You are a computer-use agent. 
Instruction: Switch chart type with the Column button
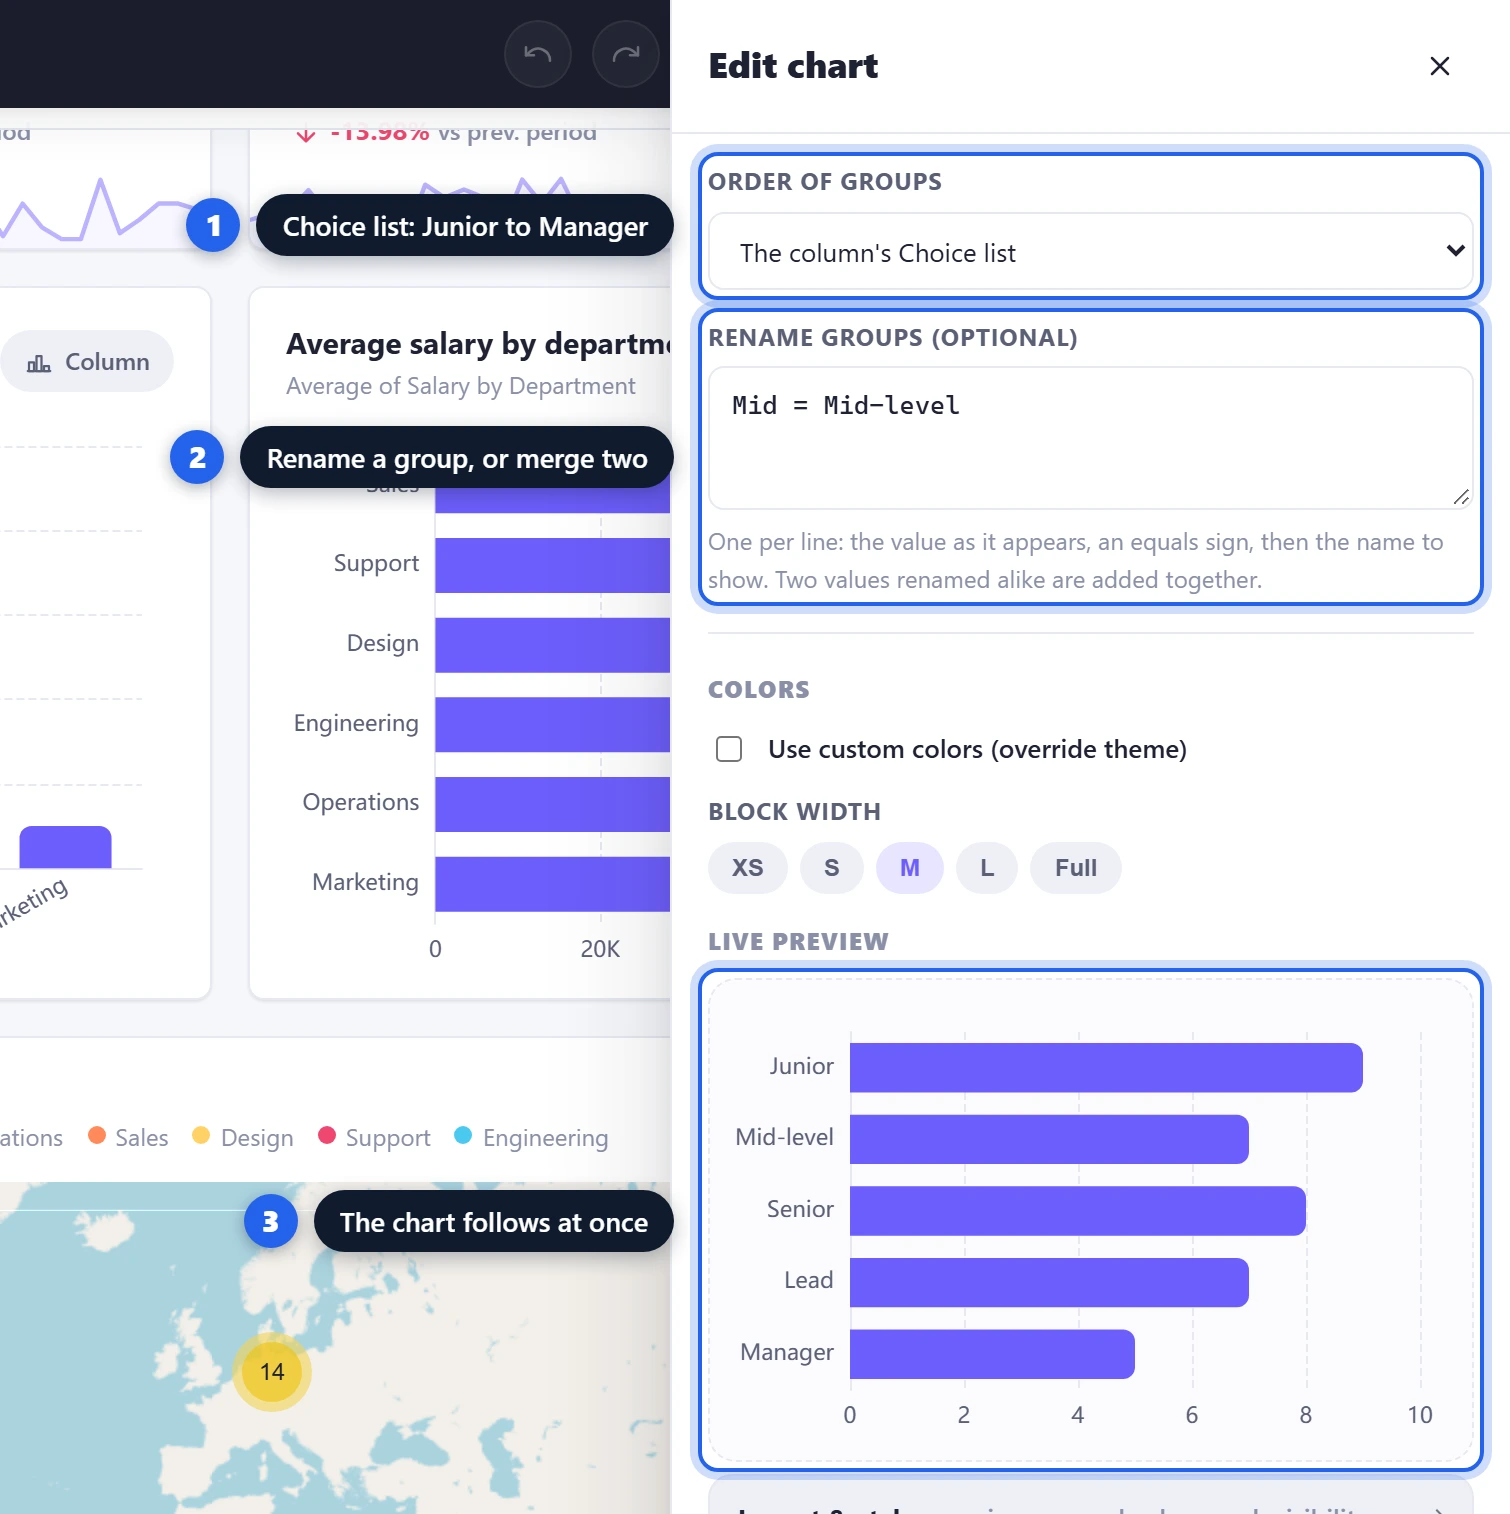pyautogui.click(x=87, y=361)
